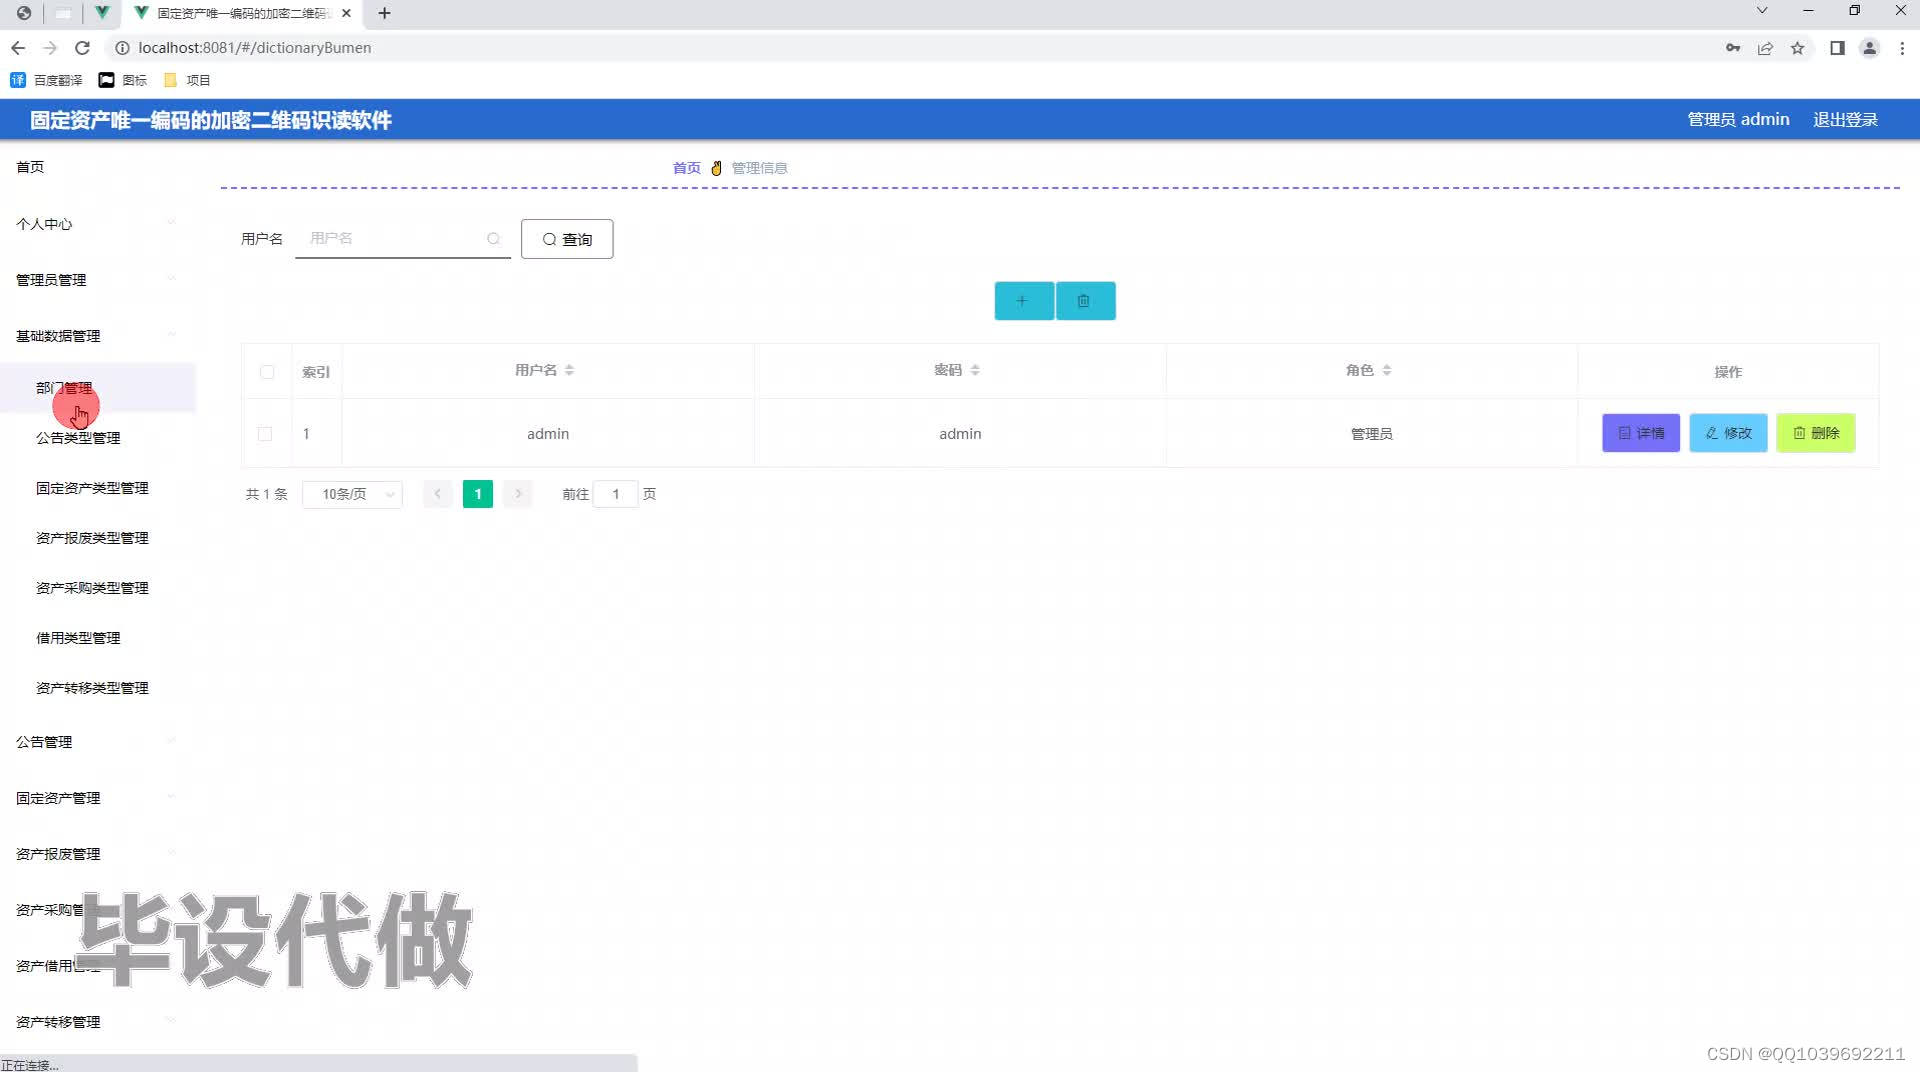Select 公告类型管理 in the sidebar
Screen dimensions: 1920x1072
77,437
